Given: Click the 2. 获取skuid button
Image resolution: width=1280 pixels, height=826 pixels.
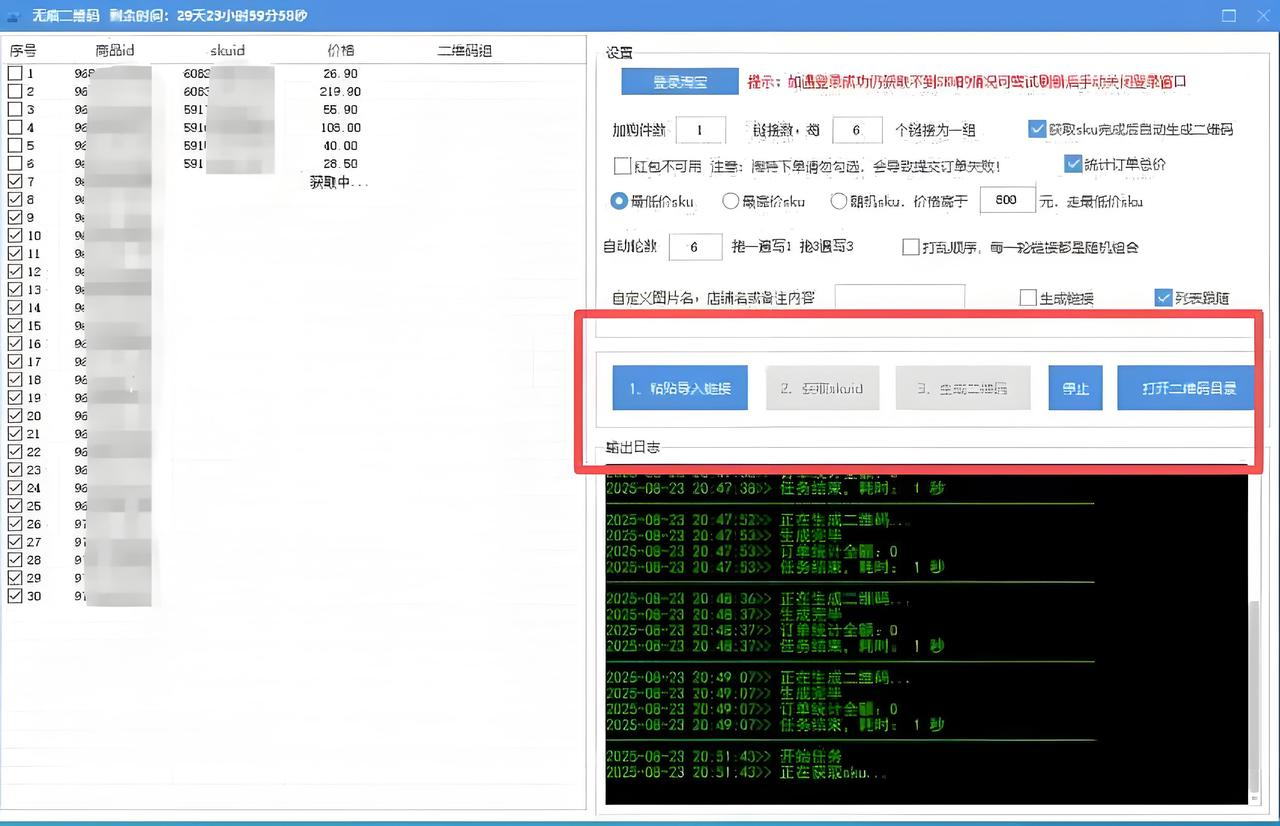Looking at the screenshot, I should (822, 388).
